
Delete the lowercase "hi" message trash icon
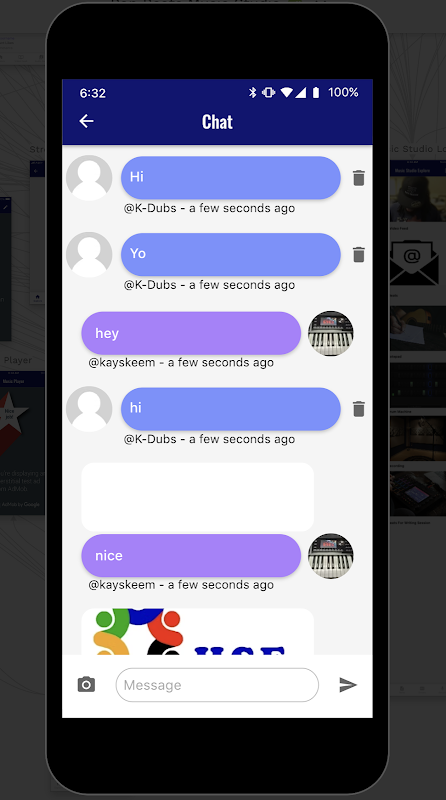[x=359, y=409]
